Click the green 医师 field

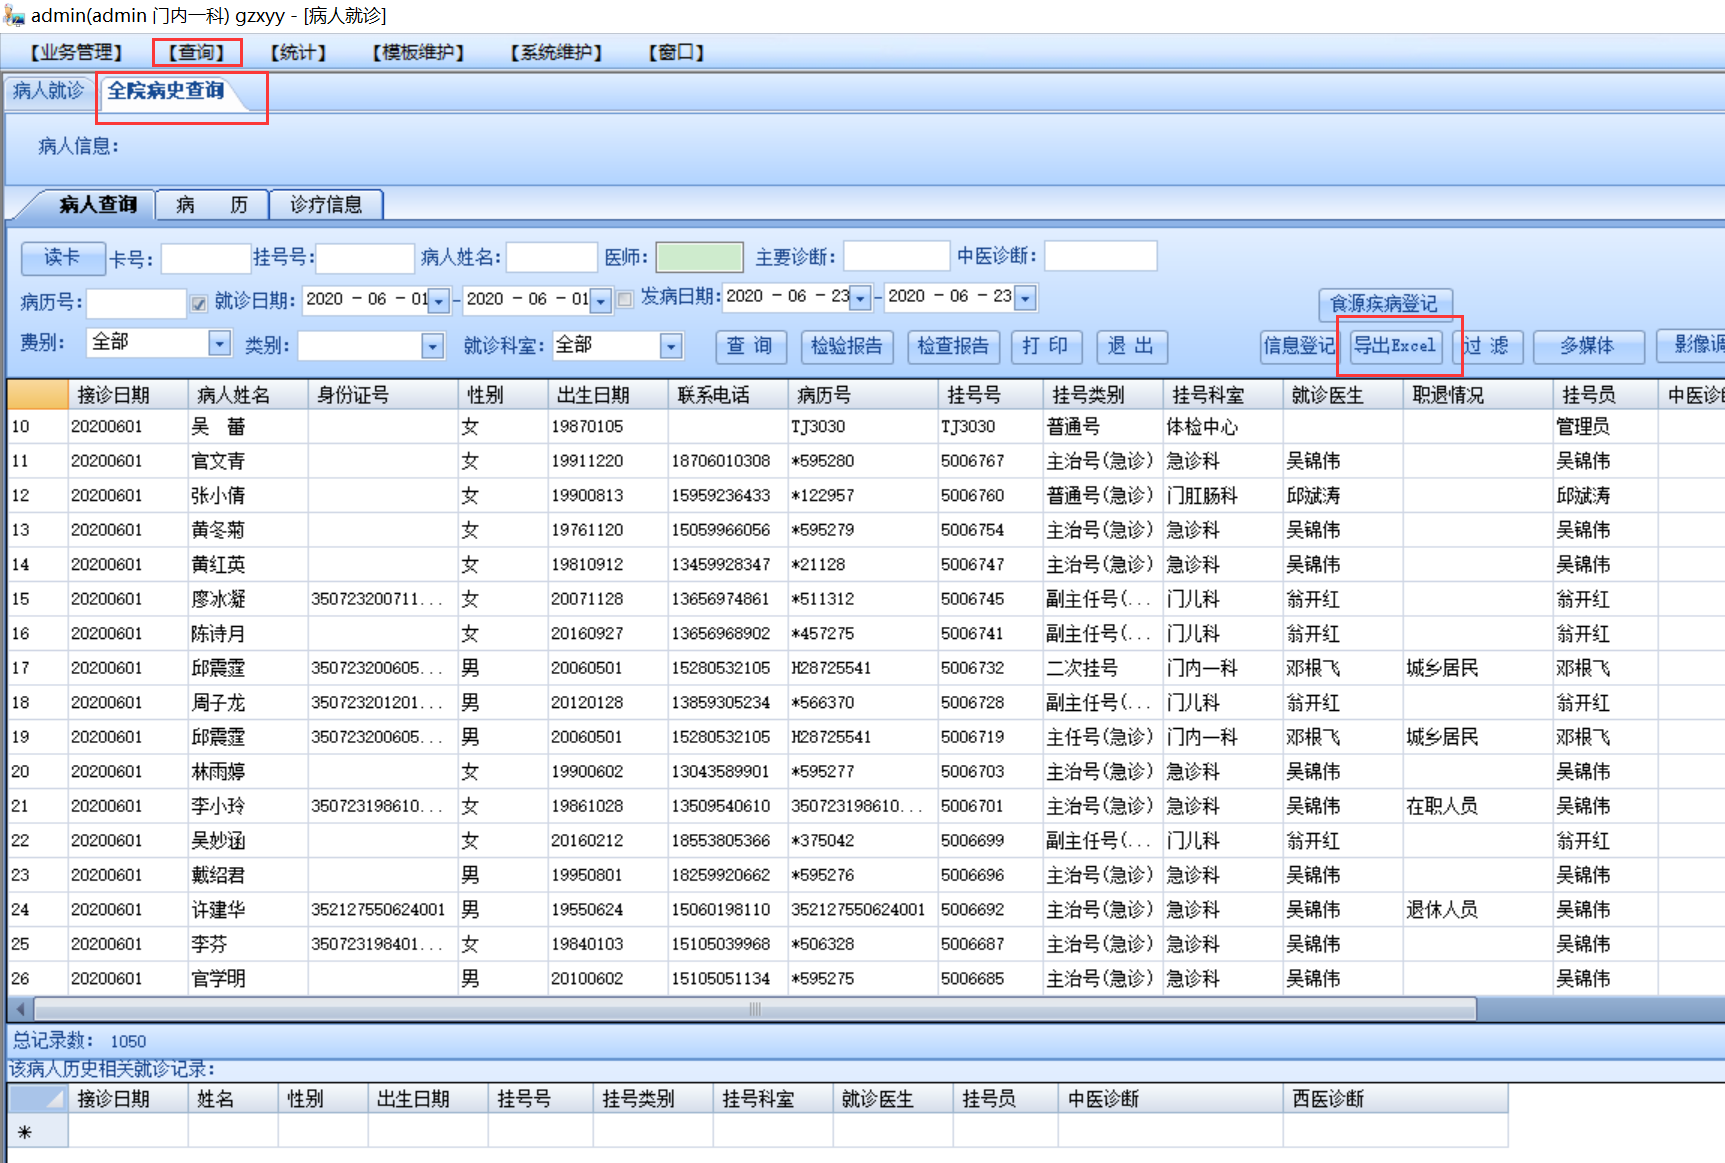[699, 257]
